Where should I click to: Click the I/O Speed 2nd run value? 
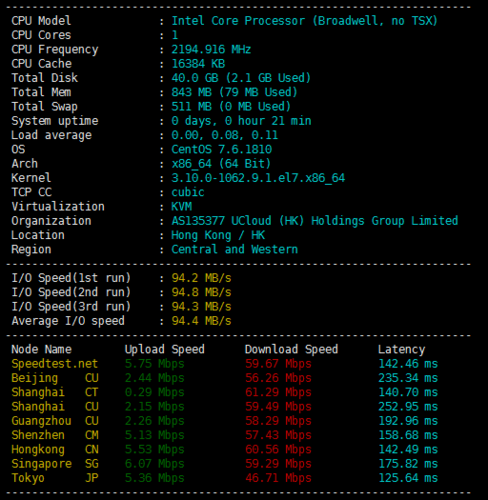pyautogui.click(x=201, y=292)
